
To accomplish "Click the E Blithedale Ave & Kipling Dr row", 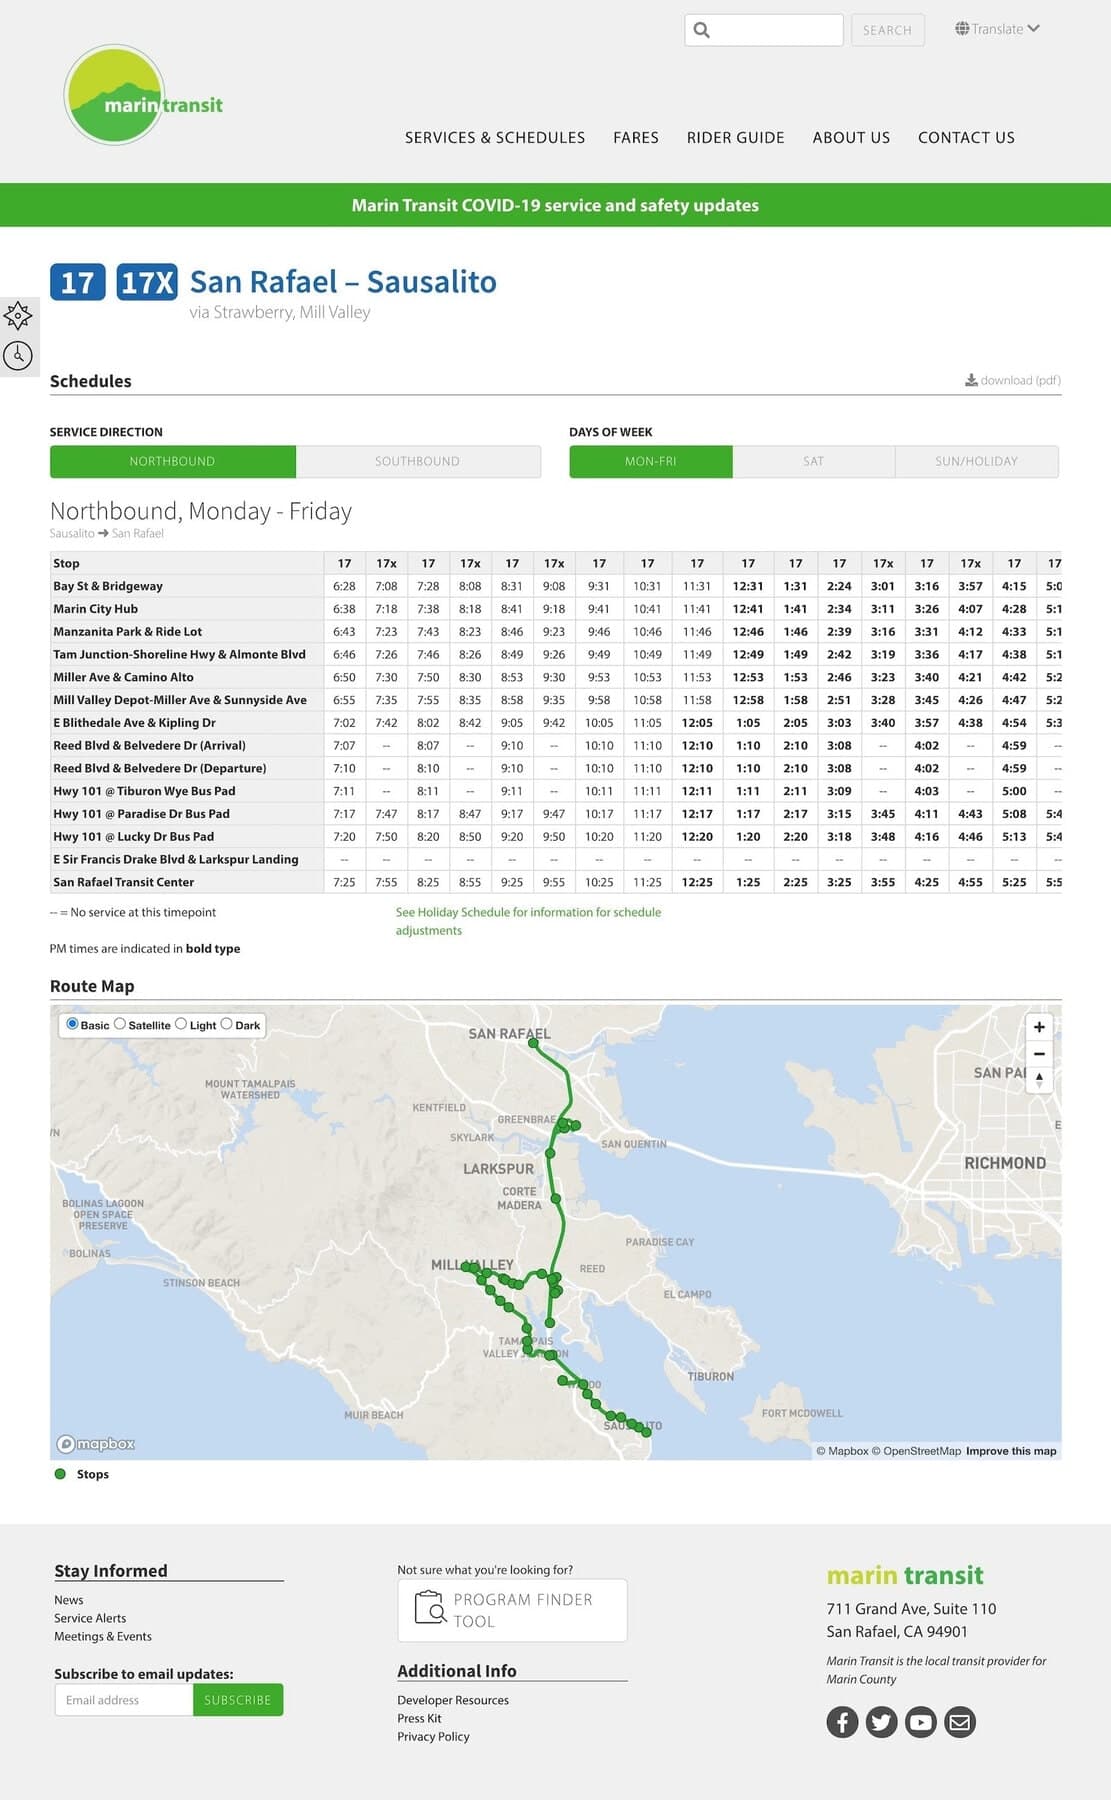I will (555, 723).
